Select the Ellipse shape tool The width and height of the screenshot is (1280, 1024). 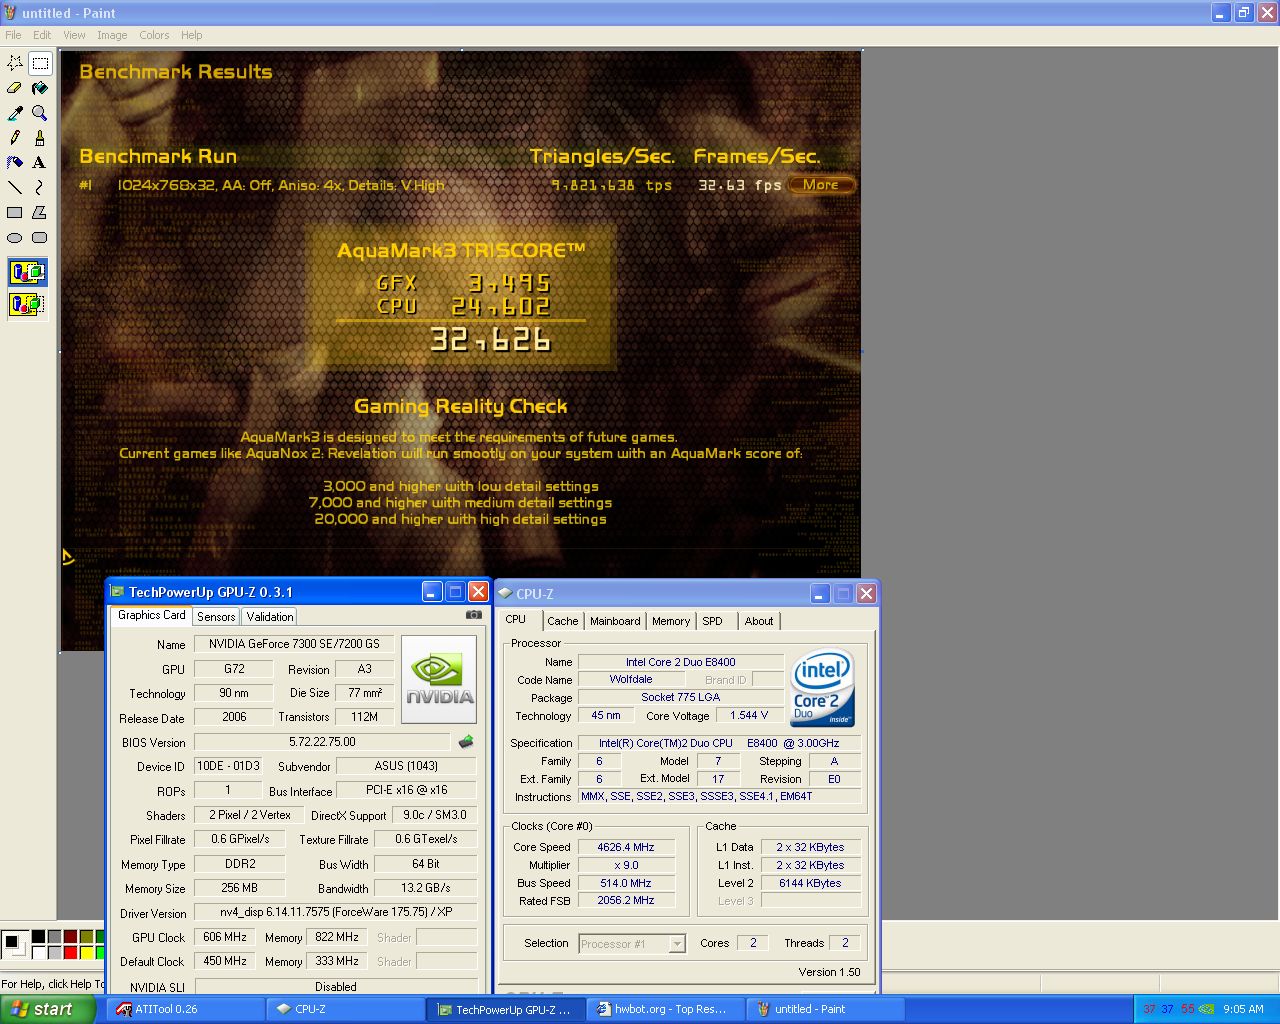point(15,237)
